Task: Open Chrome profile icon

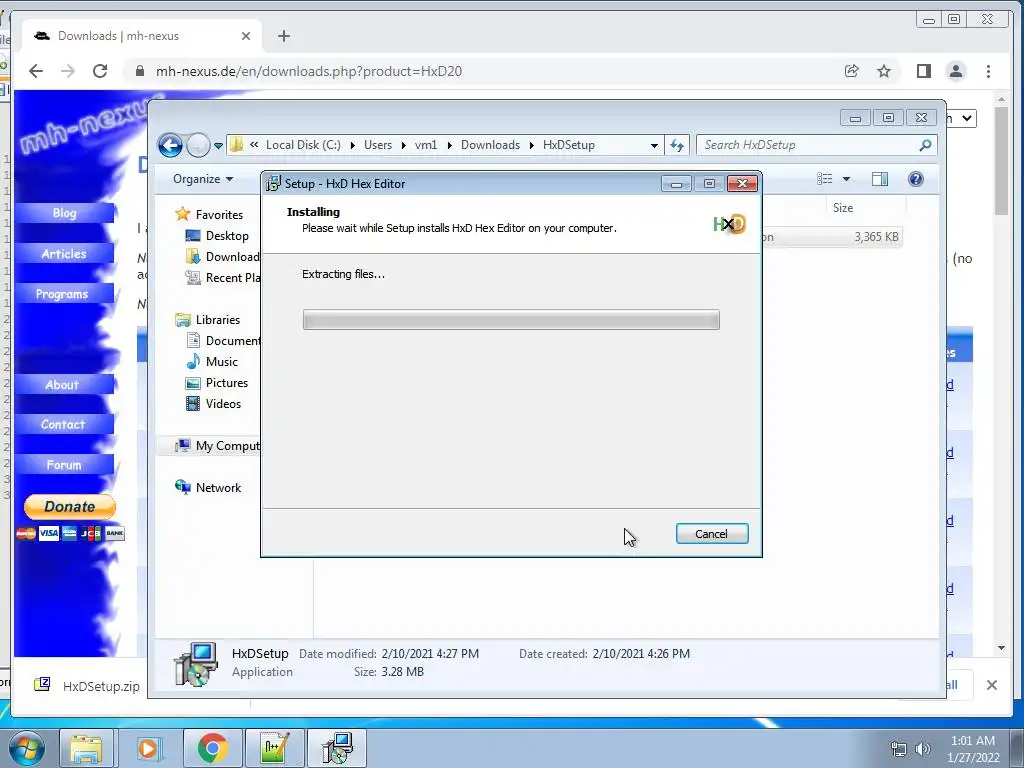Action: (x=955, y=71)
